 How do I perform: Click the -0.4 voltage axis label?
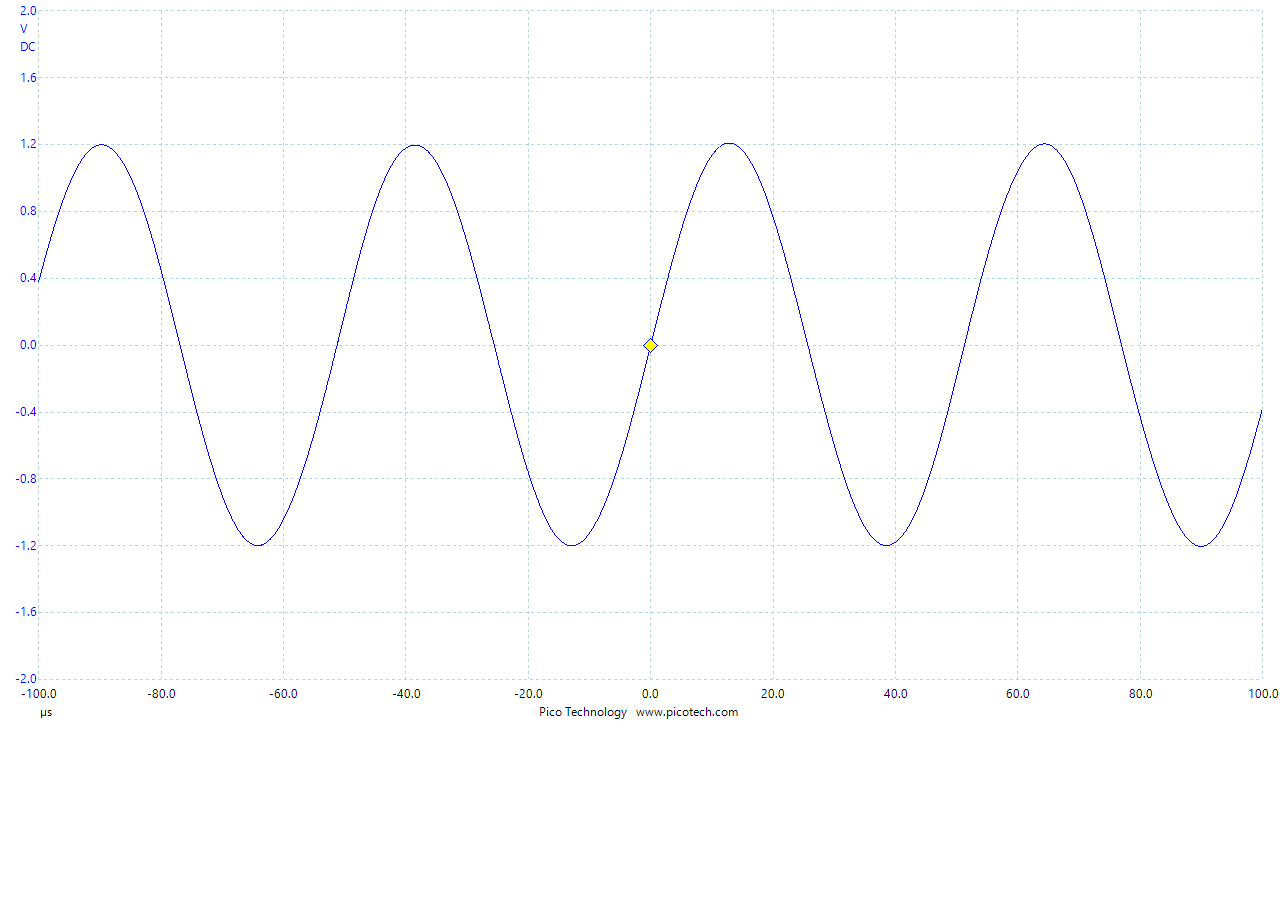click(27, 412)
